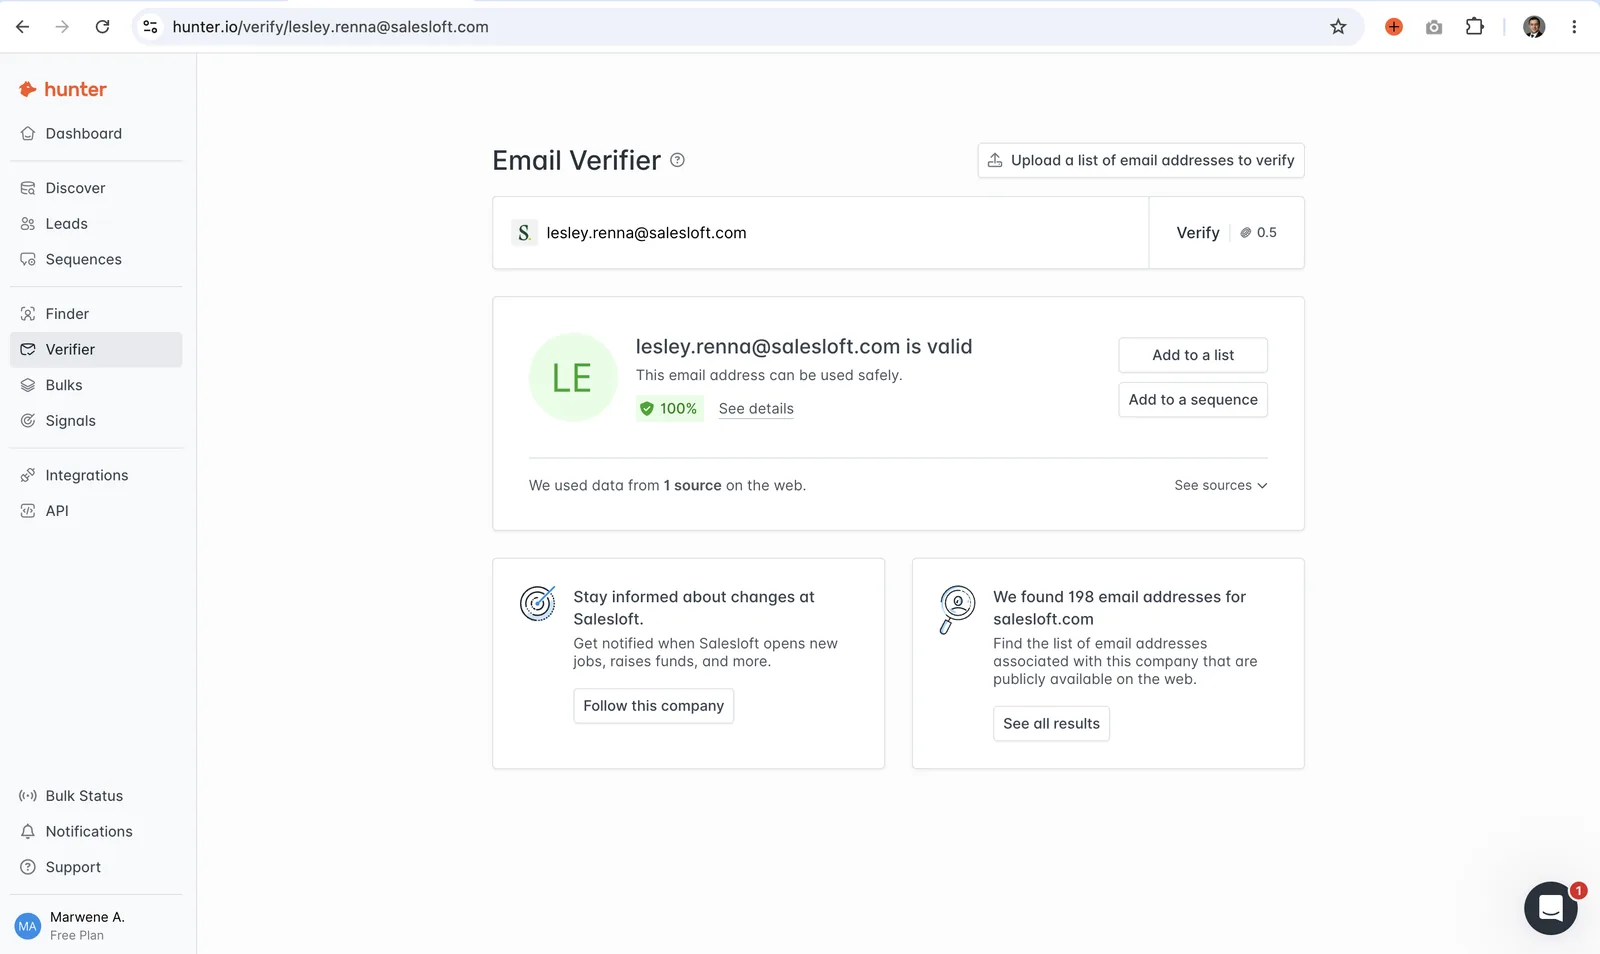The width and height of the screenshot is (1600, 954).
Task: Open the browser extensions puzzle menu
Action: click(1474, 27)
